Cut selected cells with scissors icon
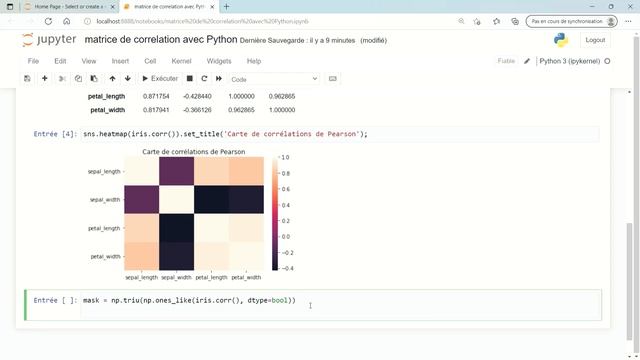 pos(62,78)
